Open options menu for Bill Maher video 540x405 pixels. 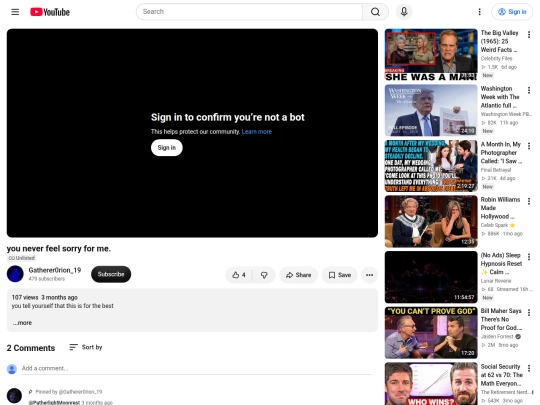coord(529,313)
